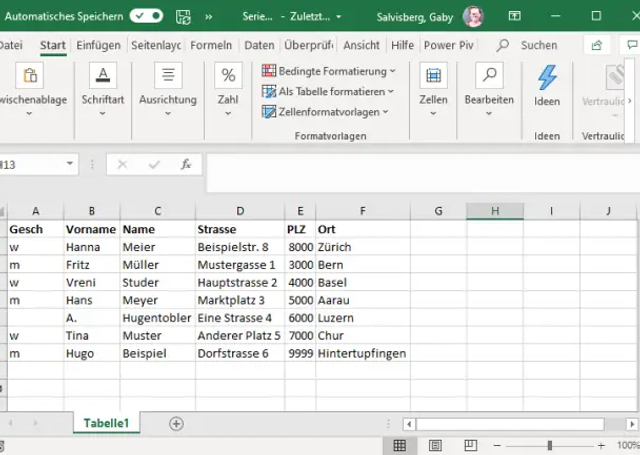Click horizontal scrollbar left arrow

click(409, 424)
